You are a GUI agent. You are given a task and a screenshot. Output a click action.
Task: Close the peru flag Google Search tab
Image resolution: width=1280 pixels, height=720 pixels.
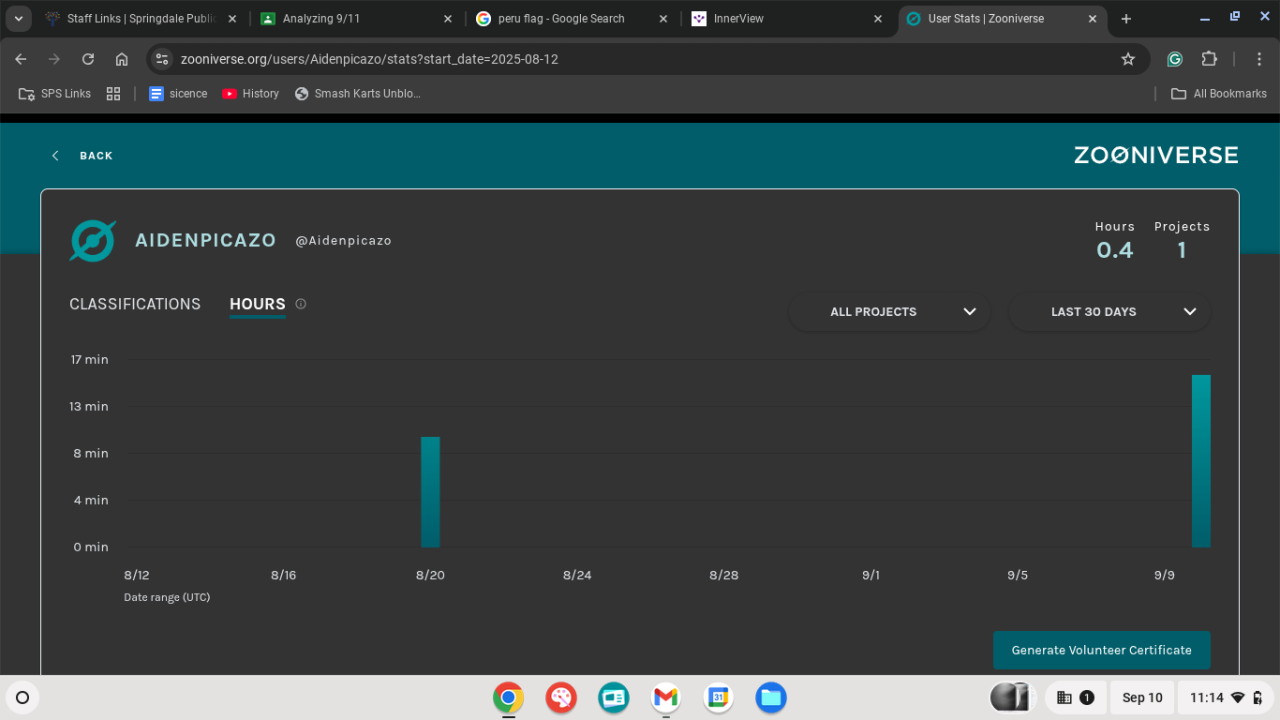pyautogui.click(x=663, y=19)
